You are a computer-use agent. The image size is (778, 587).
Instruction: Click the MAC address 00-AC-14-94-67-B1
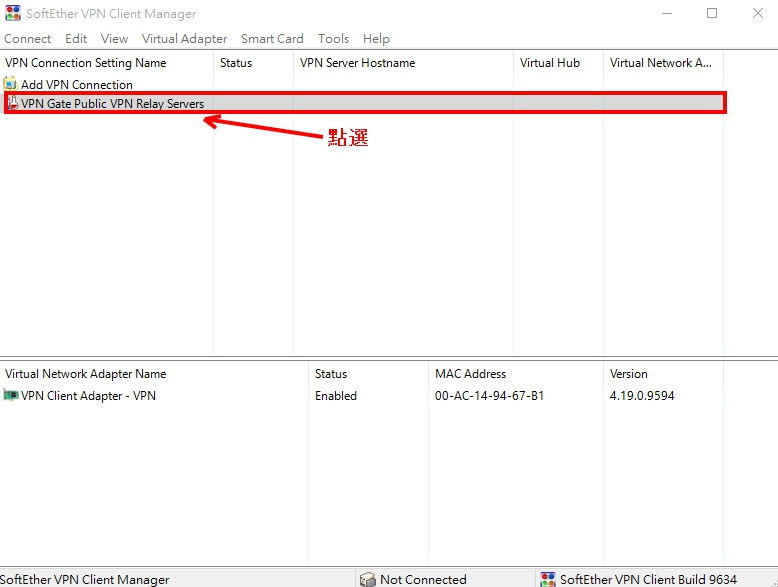point(489,395)
